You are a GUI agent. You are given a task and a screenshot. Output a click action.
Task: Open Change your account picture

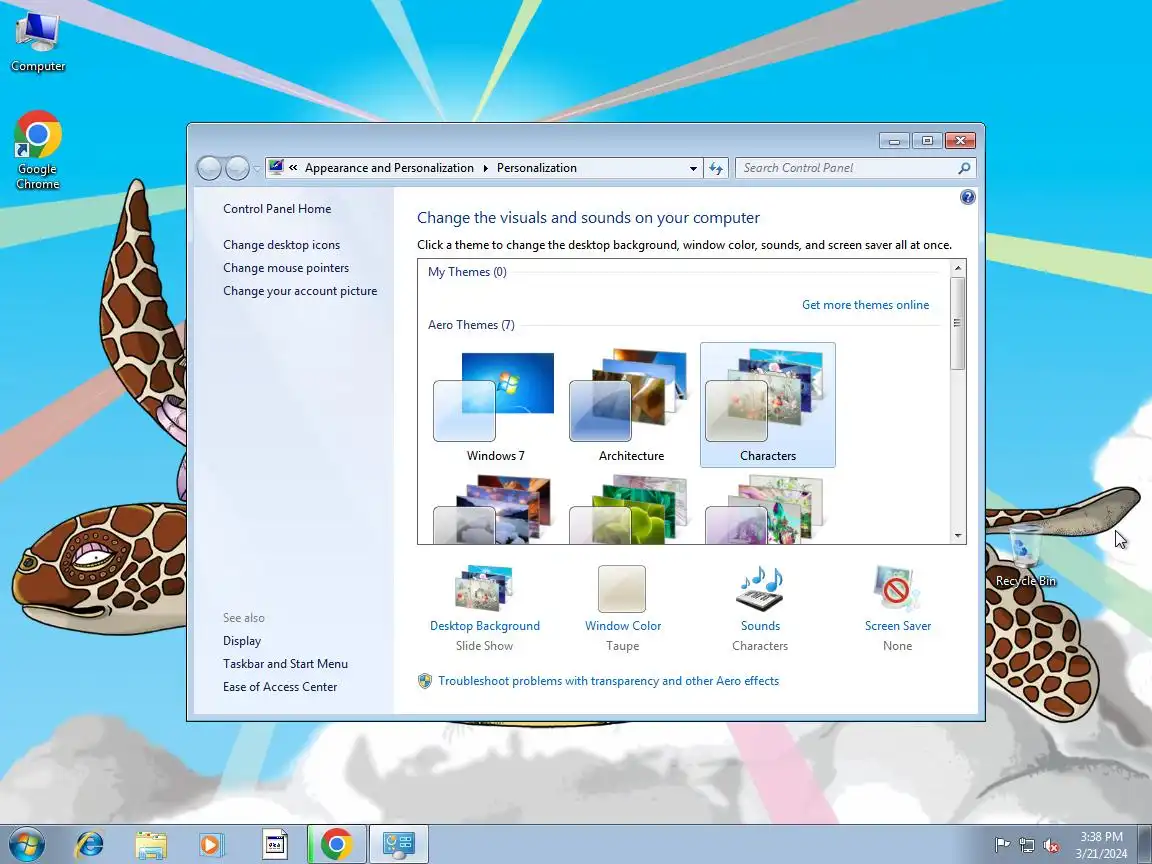[x=300, y=291]
